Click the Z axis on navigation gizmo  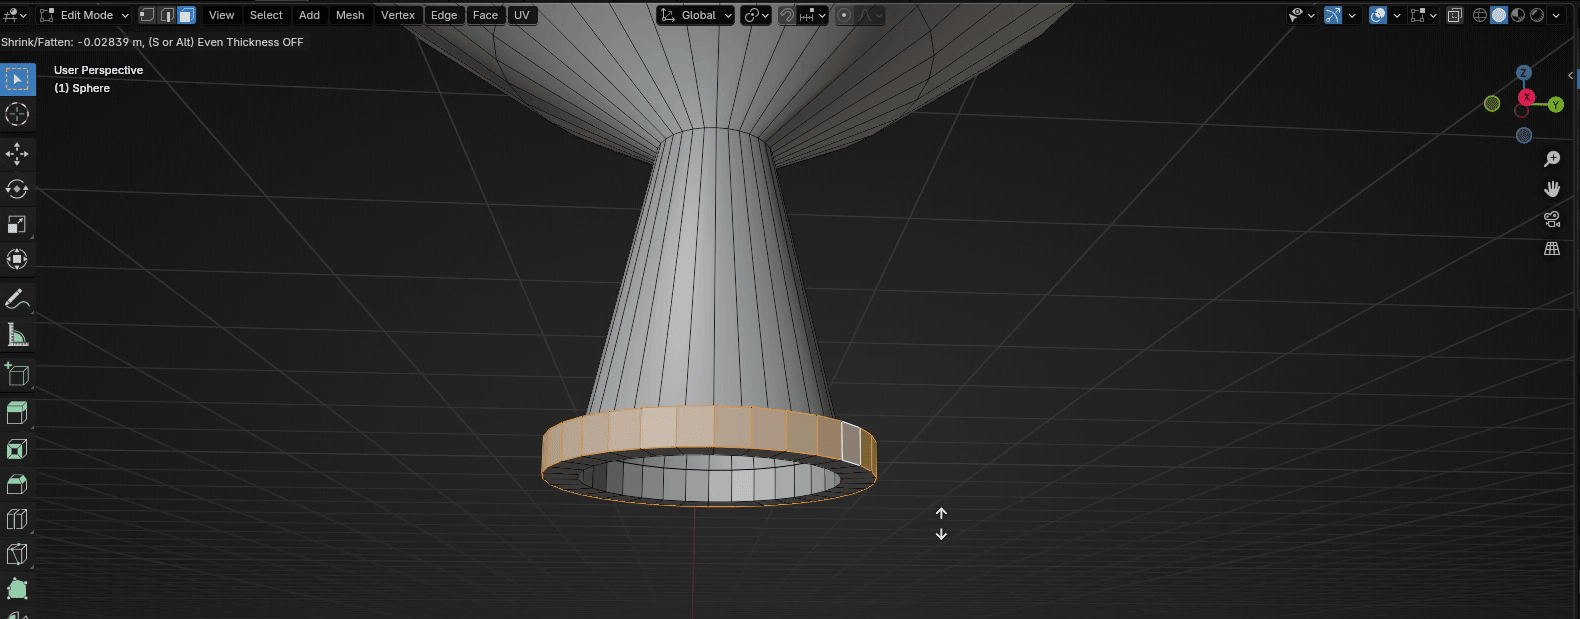(x=1524, y=73)
